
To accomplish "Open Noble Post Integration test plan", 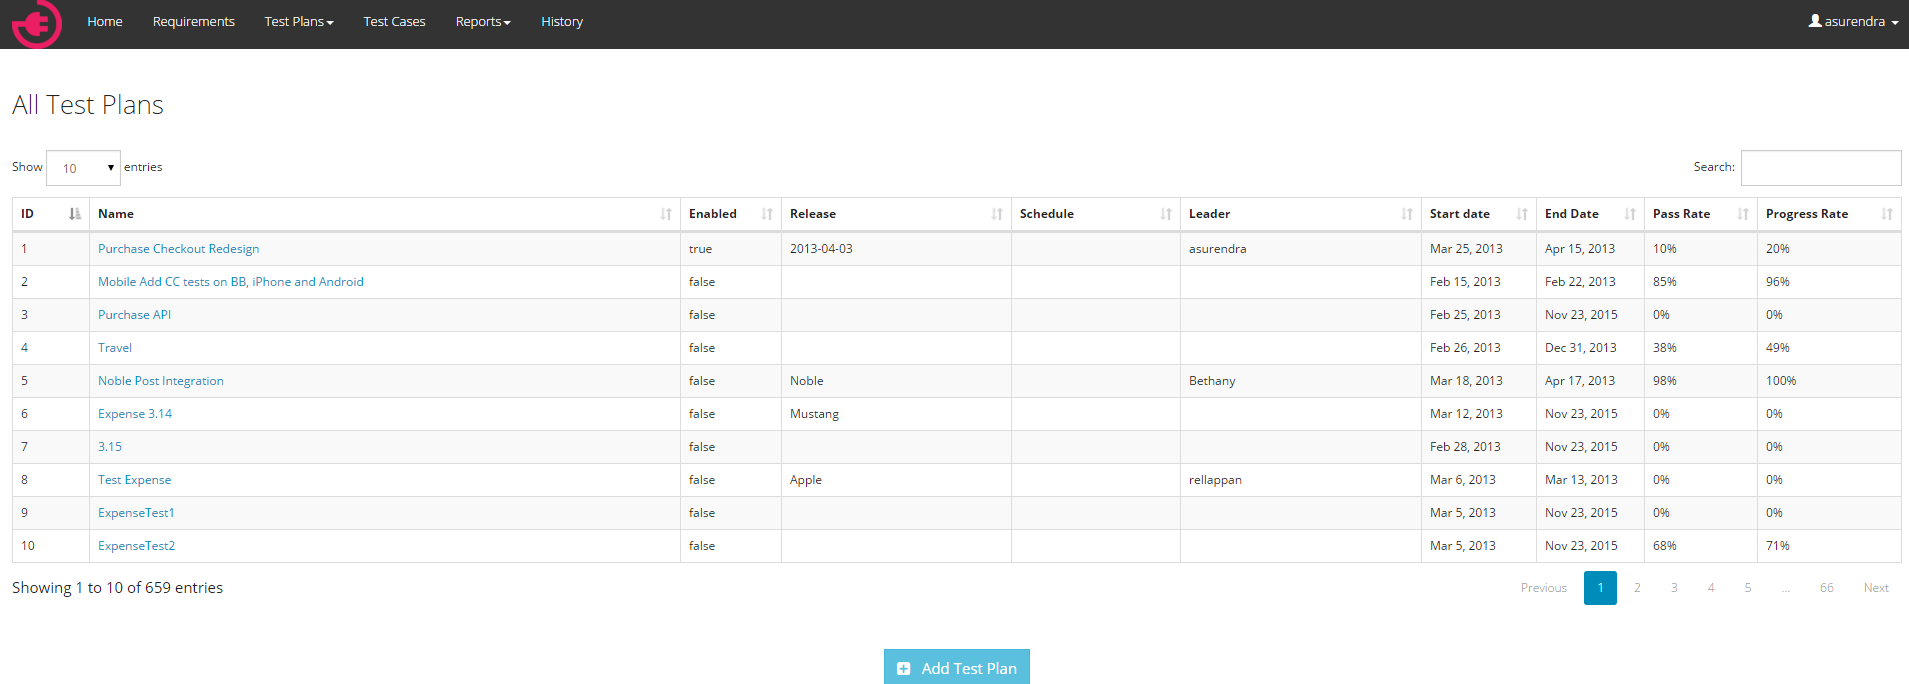I will (x=161, y=381).
